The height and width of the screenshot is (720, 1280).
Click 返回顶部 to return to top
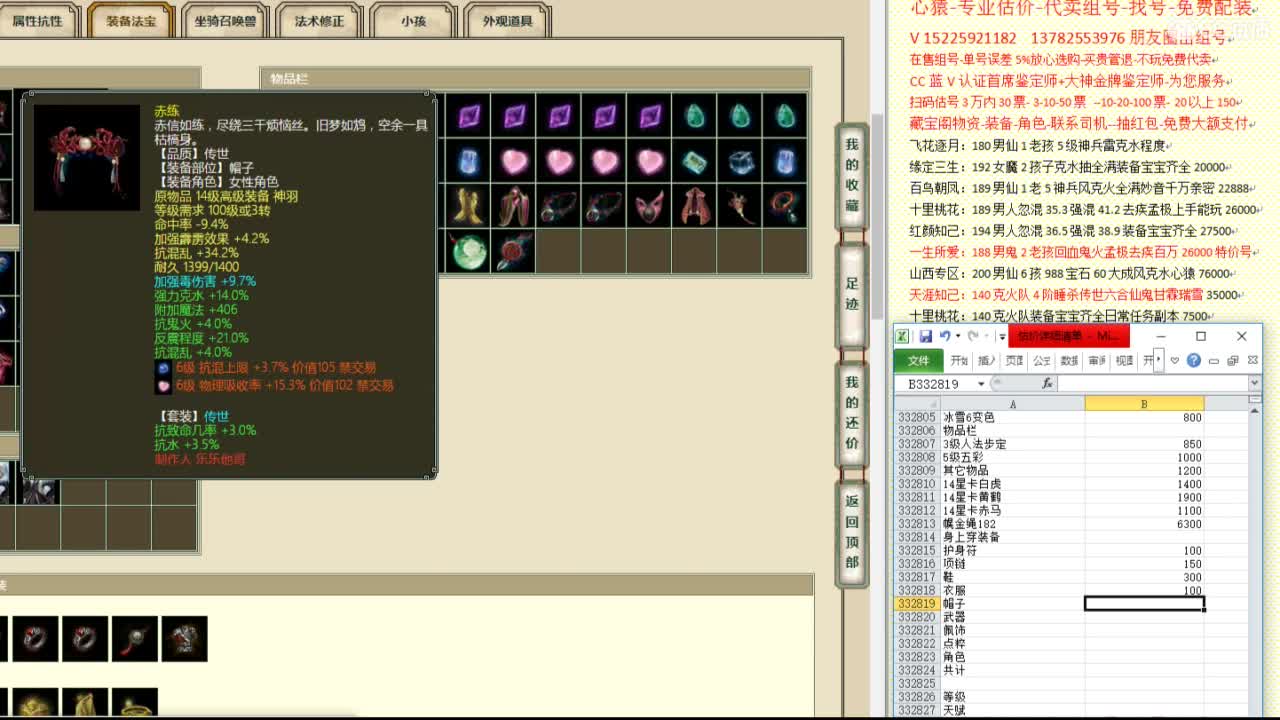point(852,532)
